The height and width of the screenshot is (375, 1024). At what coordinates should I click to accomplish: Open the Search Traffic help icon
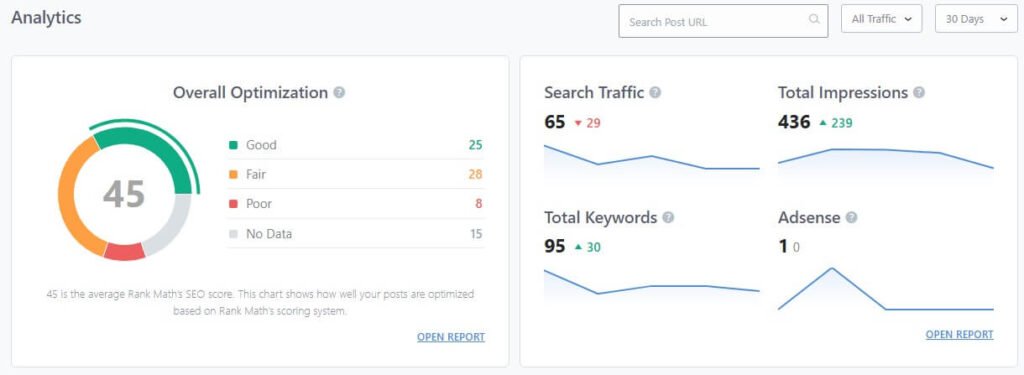[x=655, y=93]
